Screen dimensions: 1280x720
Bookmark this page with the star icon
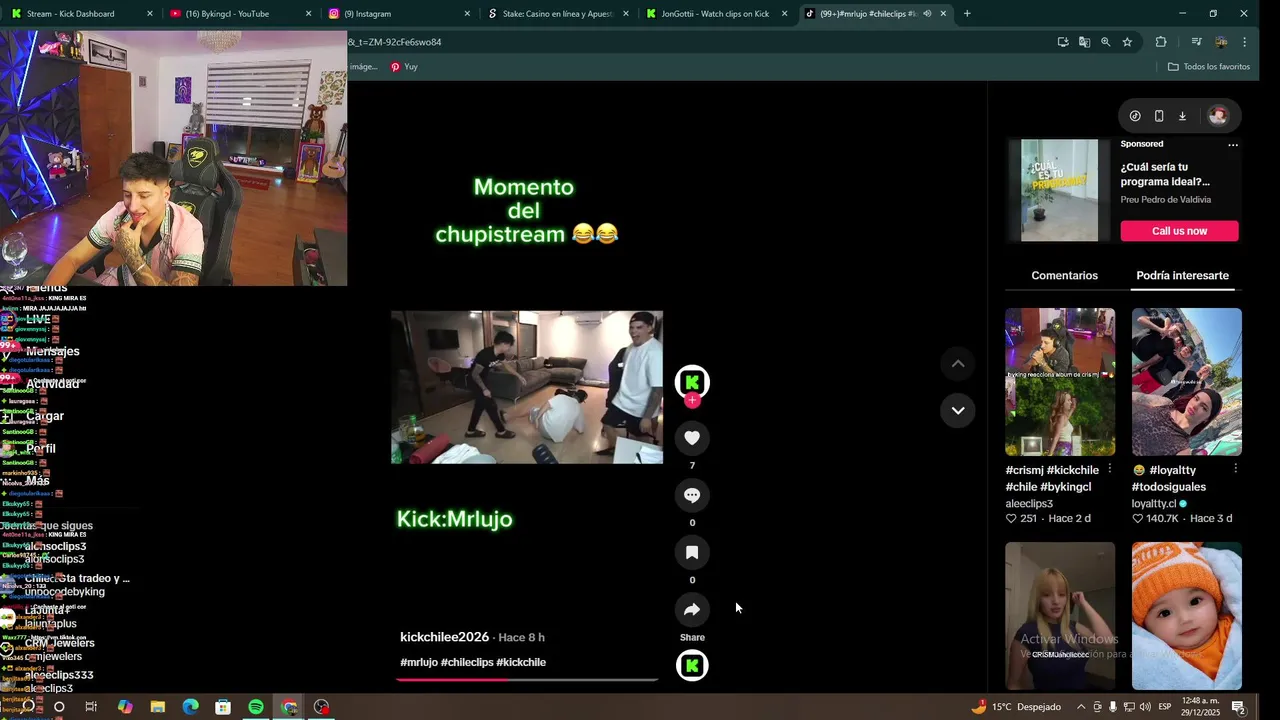tap(1127, 42)
